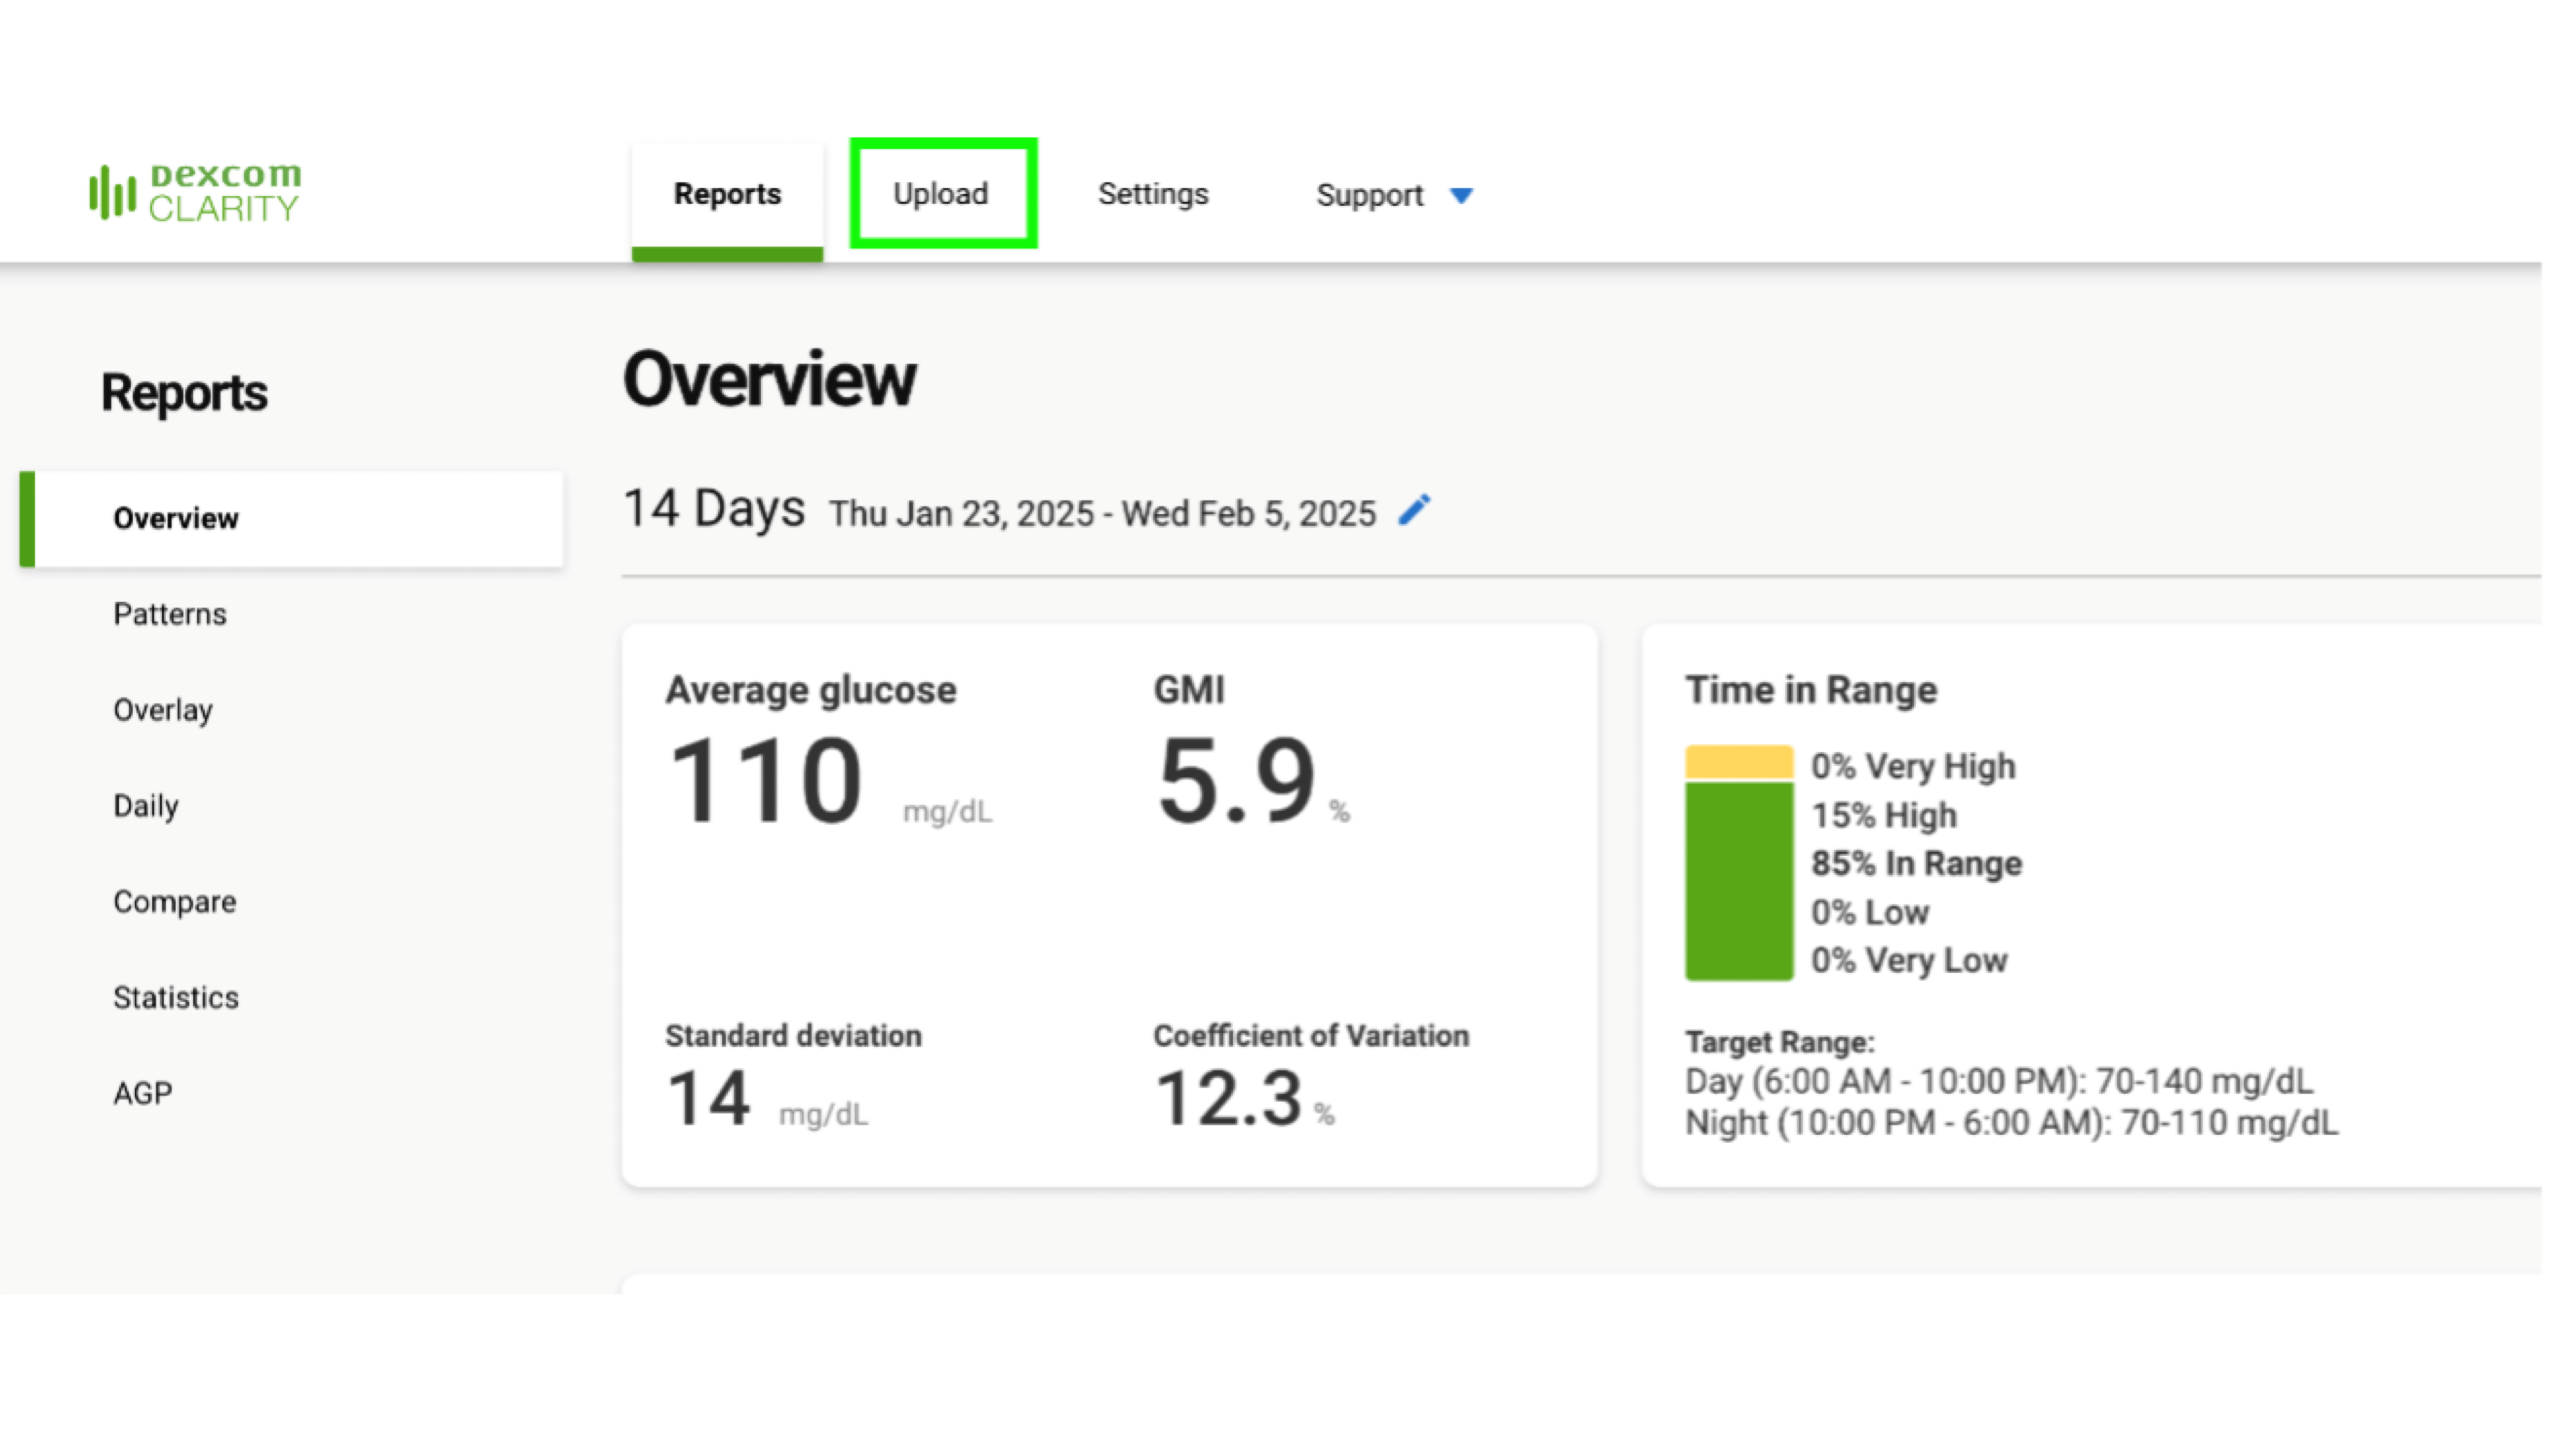
Task: Click the pencil icon to edit date range
Action: 1414,510
